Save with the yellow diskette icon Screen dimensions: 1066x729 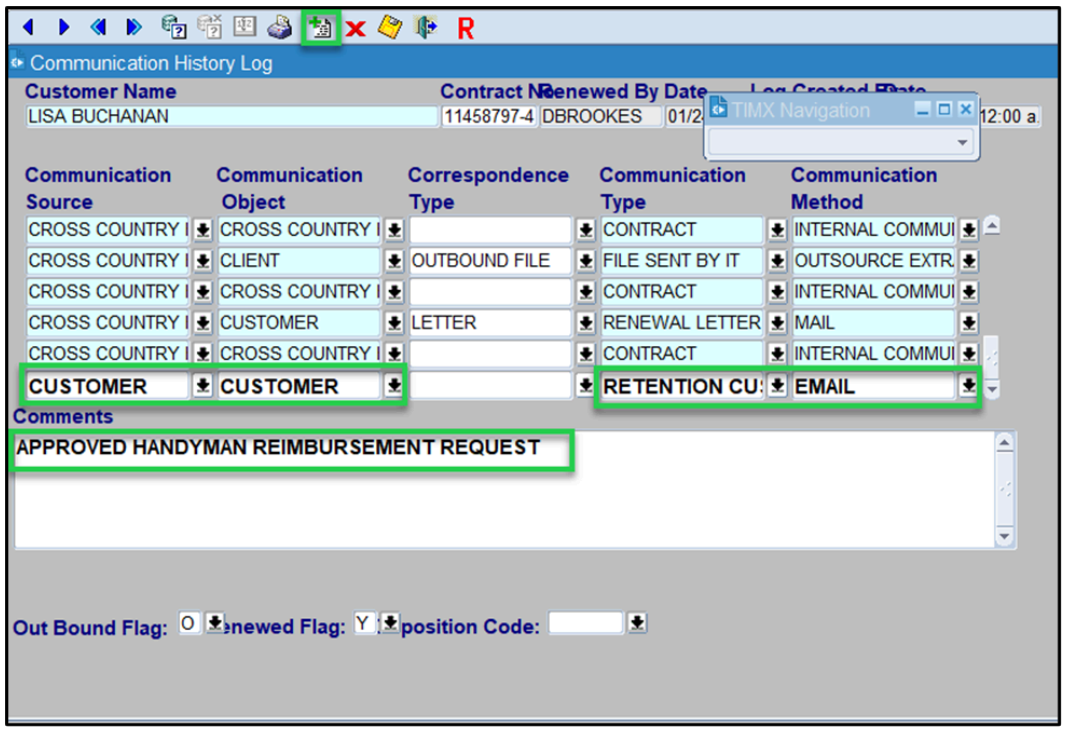pyautogui.click(x=390, y=27)
